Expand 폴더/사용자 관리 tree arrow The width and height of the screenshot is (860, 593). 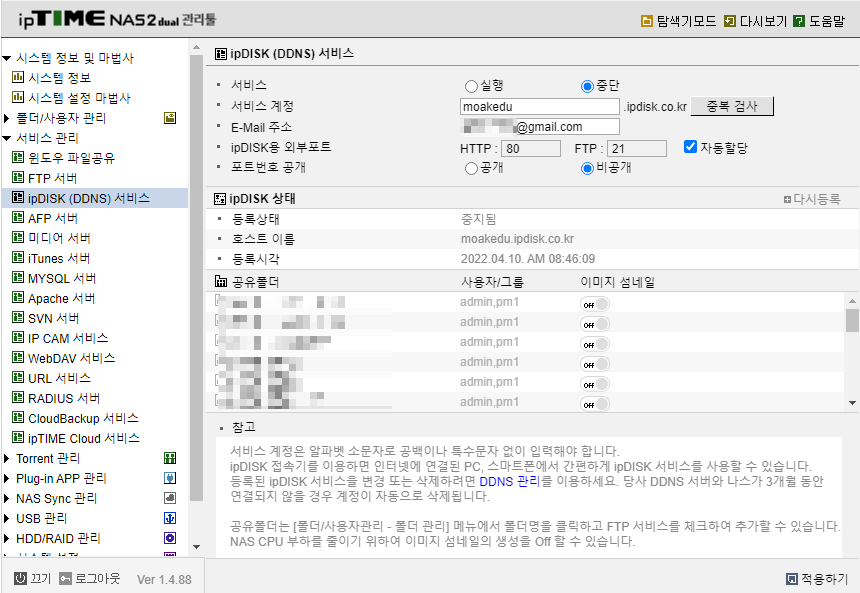point(7,118)
